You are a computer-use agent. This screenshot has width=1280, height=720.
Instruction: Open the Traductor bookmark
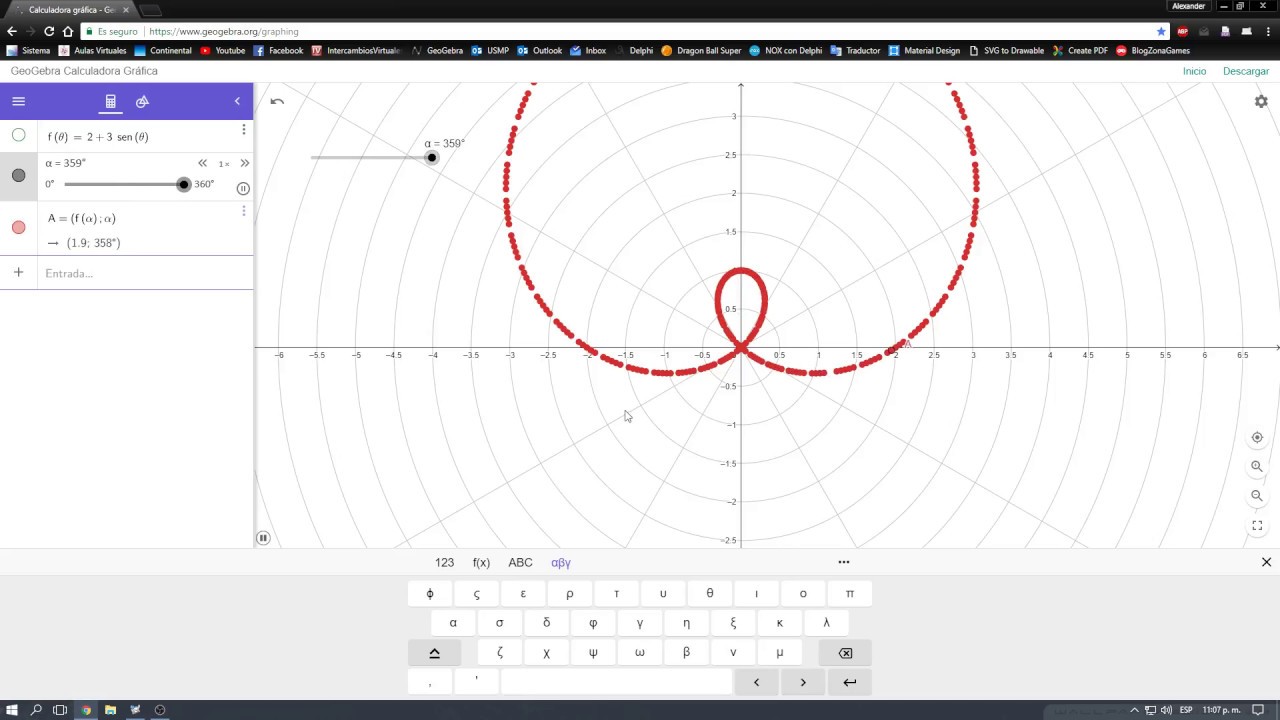click(x=855, y=50)
